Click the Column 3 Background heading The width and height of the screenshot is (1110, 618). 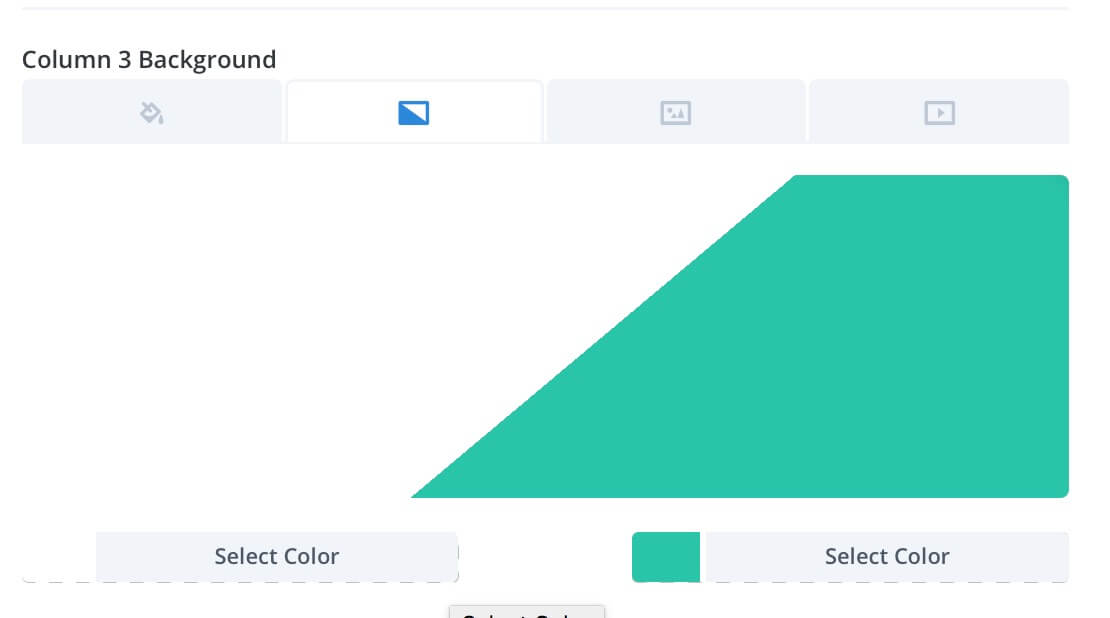(x=149, y=59)
